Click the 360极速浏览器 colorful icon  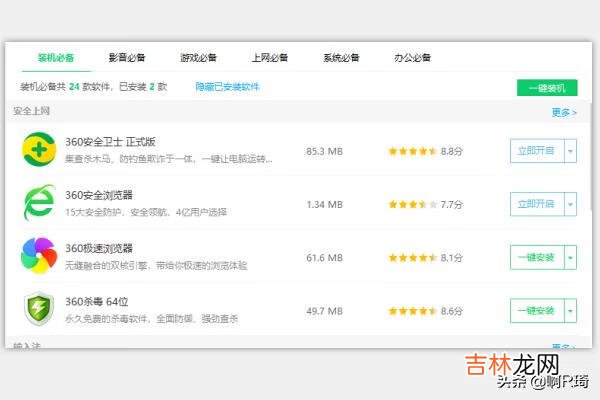(x=39, y=256)
